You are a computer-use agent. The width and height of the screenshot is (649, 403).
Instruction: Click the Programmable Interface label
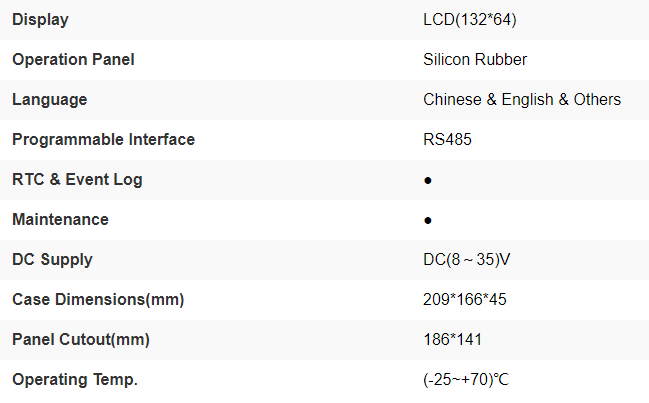pyautogui.click(x=103, y=140)
